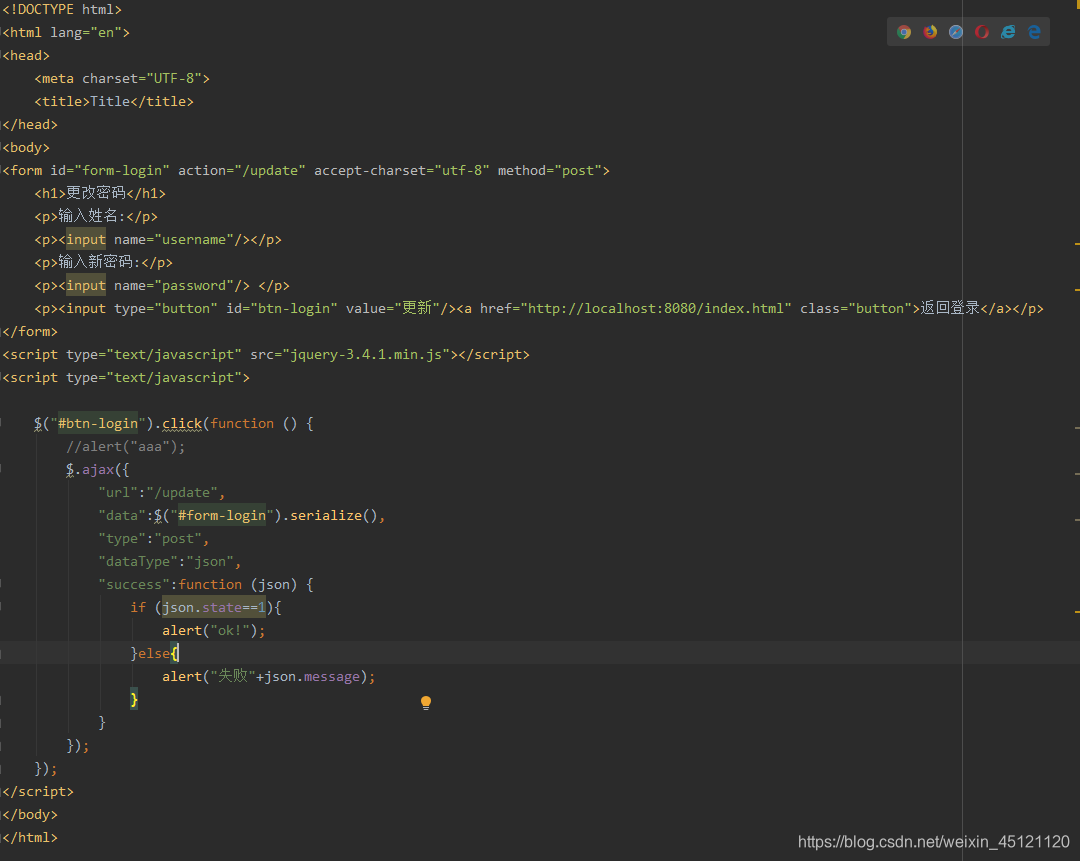Click the "url":"/update" property line
Screen dimensions: 1080x861
(x=162, y=492)
